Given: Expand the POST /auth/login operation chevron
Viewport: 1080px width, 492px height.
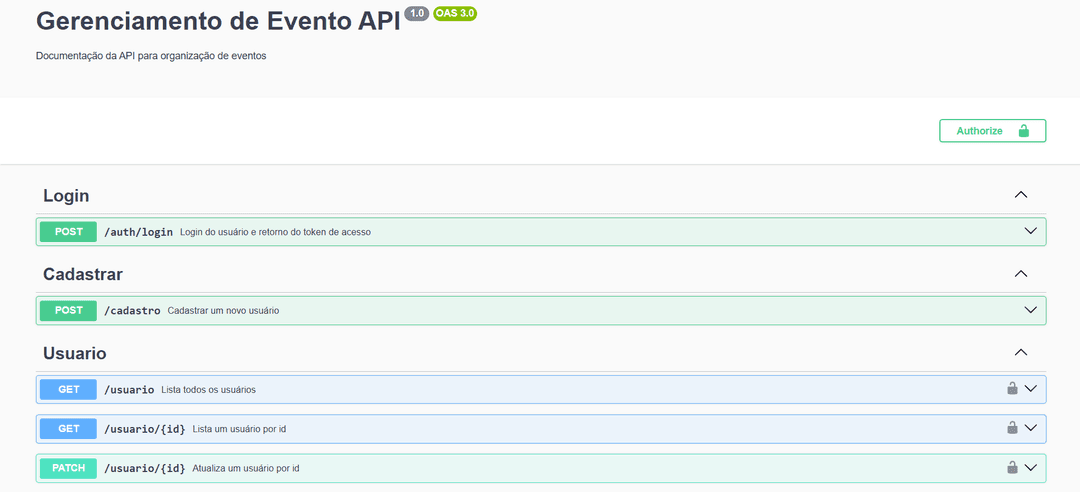Looking at the screenshot, I should pyautogui.click(x=1030, y=232).
